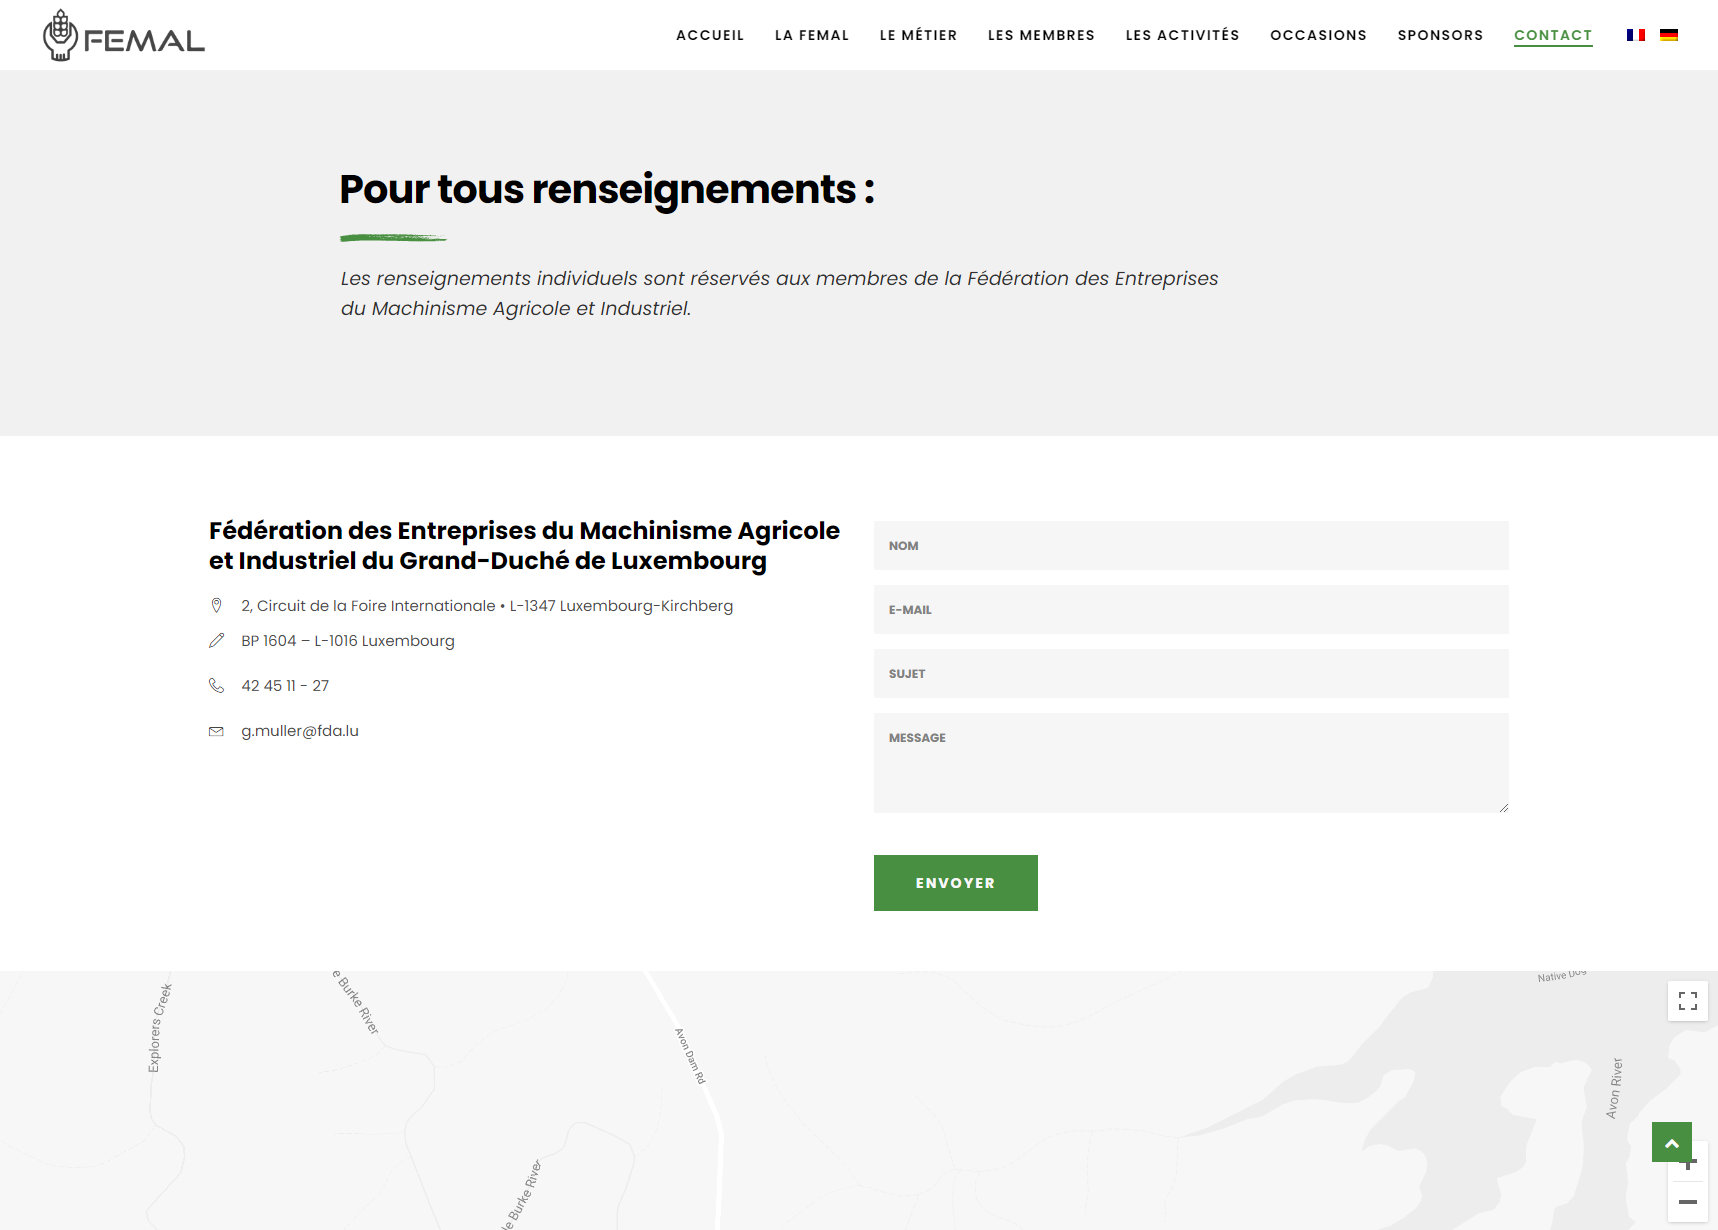Visit the Occasions page
1718x1230 pixels.
[x=1318, y=35]
